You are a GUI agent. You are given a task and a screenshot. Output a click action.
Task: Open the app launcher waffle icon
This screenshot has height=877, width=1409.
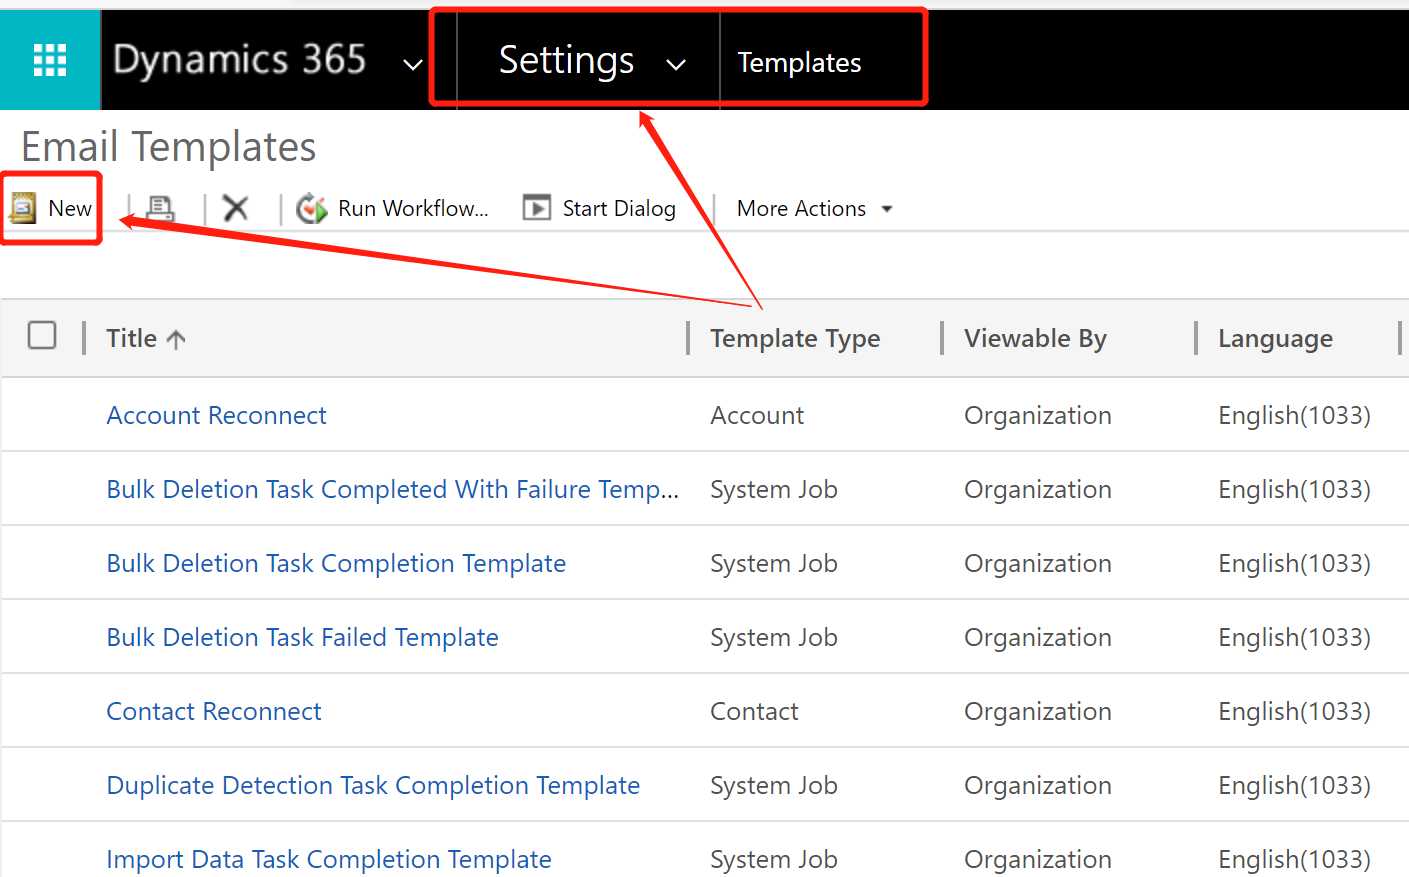pos(50,60)
